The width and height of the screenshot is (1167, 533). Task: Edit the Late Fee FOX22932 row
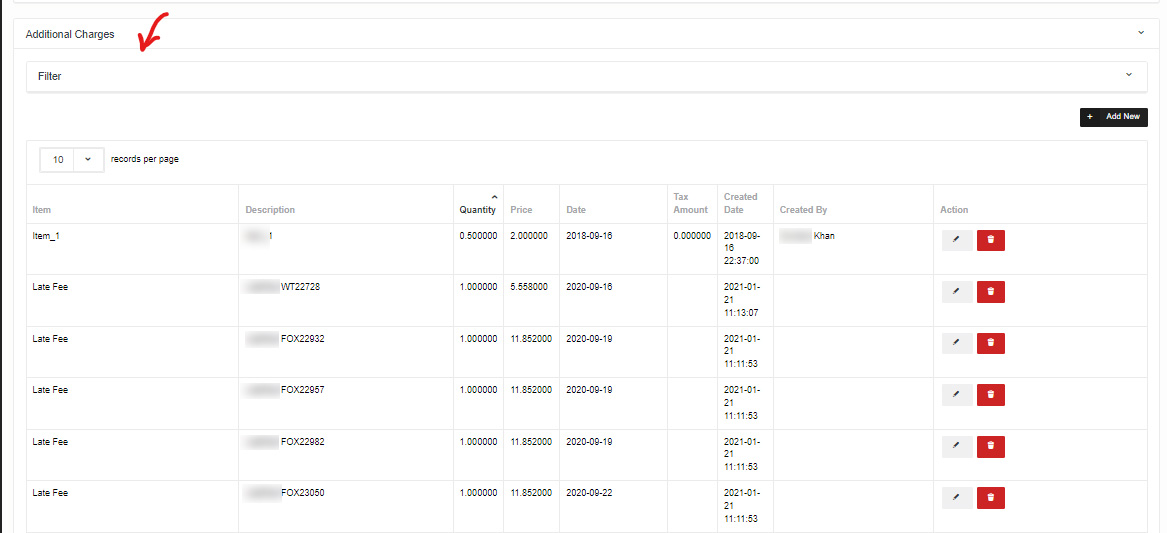956,343
